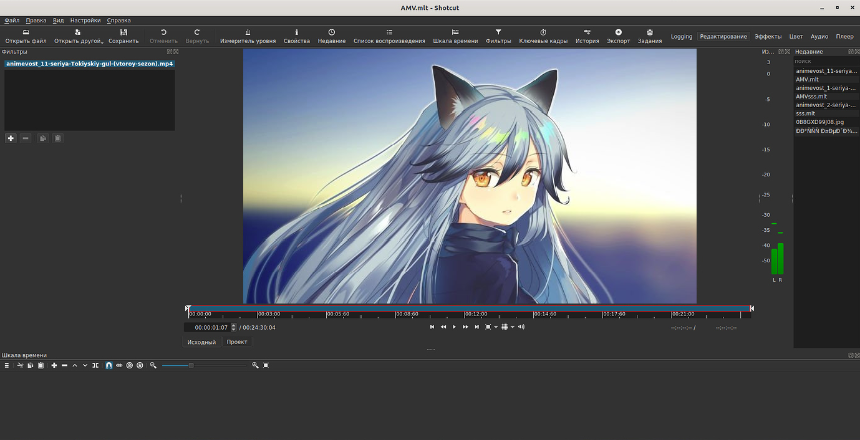Cut the selected clip in timeline toolbar

point(20,365)
